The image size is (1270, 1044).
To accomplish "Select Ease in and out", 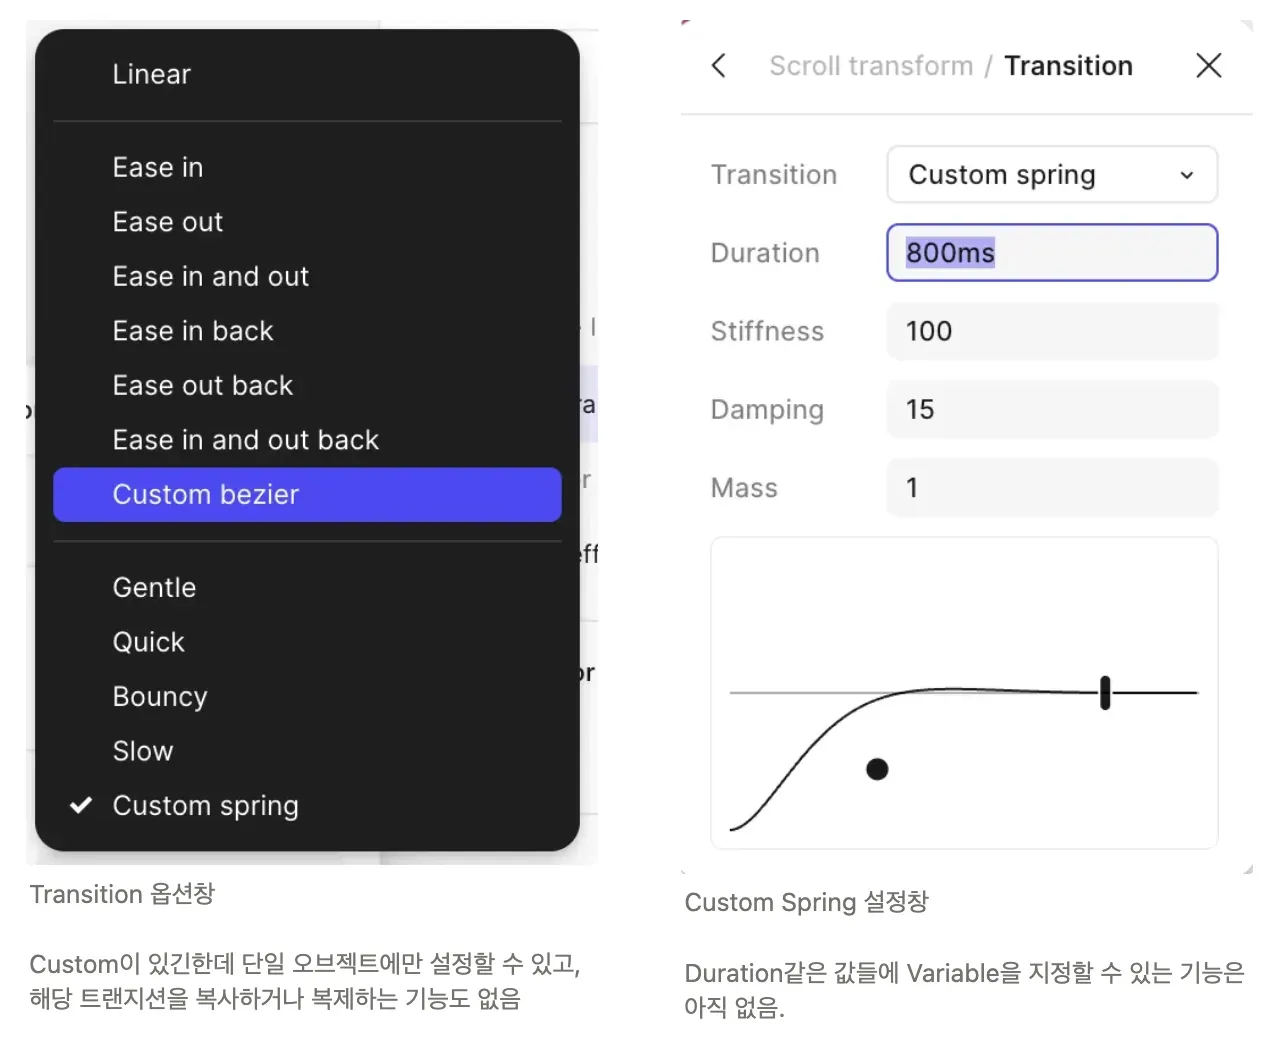I will point(211,276).
